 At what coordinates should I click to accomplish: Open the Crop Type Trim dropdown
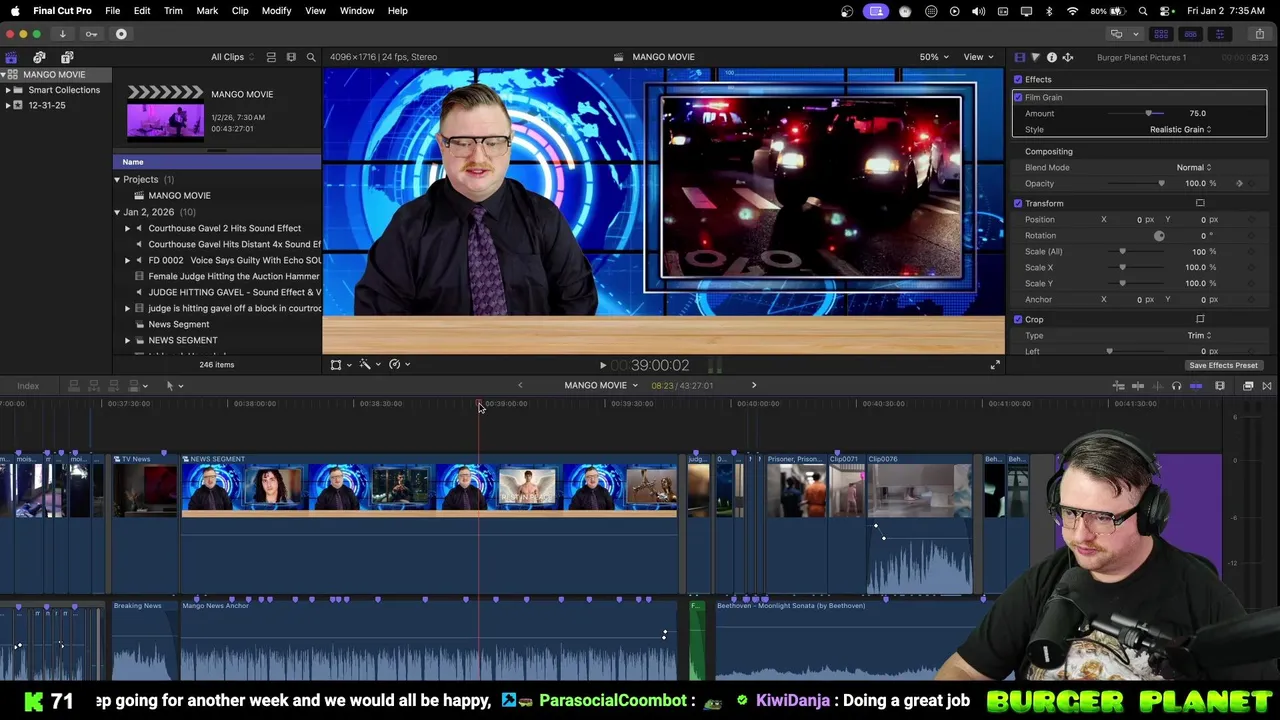pyautogui.click(x=1199, y=336)
